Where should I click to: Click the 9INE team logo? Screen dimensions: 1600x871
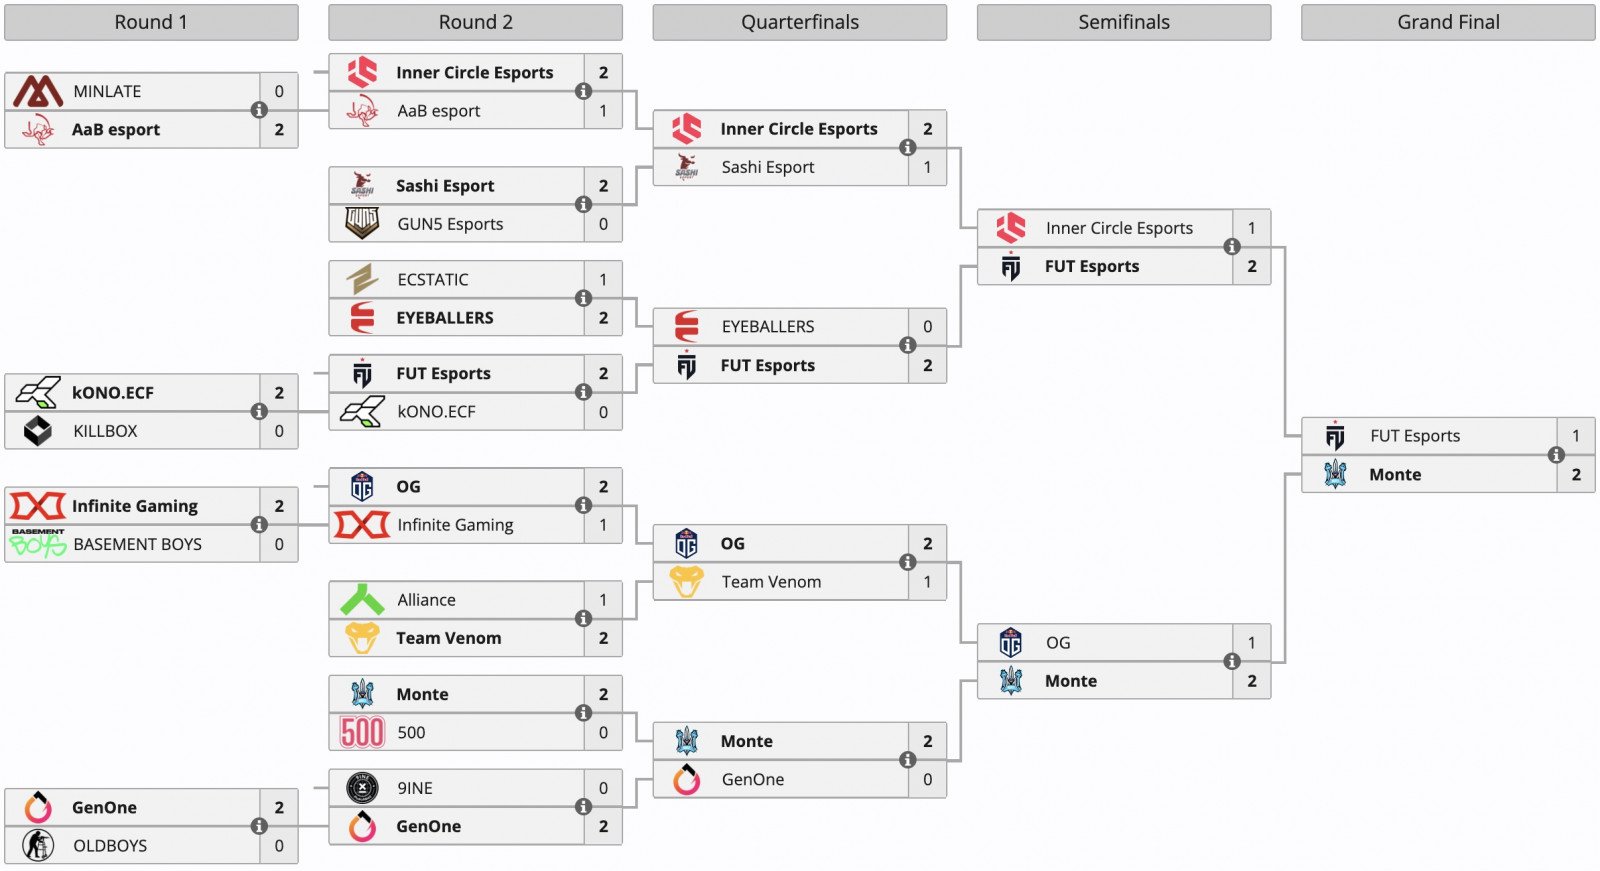[362, 788]
